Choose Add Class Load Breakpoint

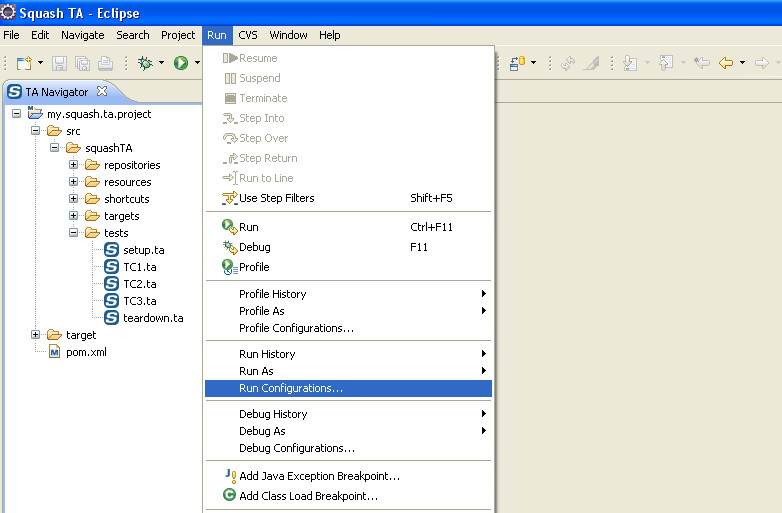(x=348, y=496)
